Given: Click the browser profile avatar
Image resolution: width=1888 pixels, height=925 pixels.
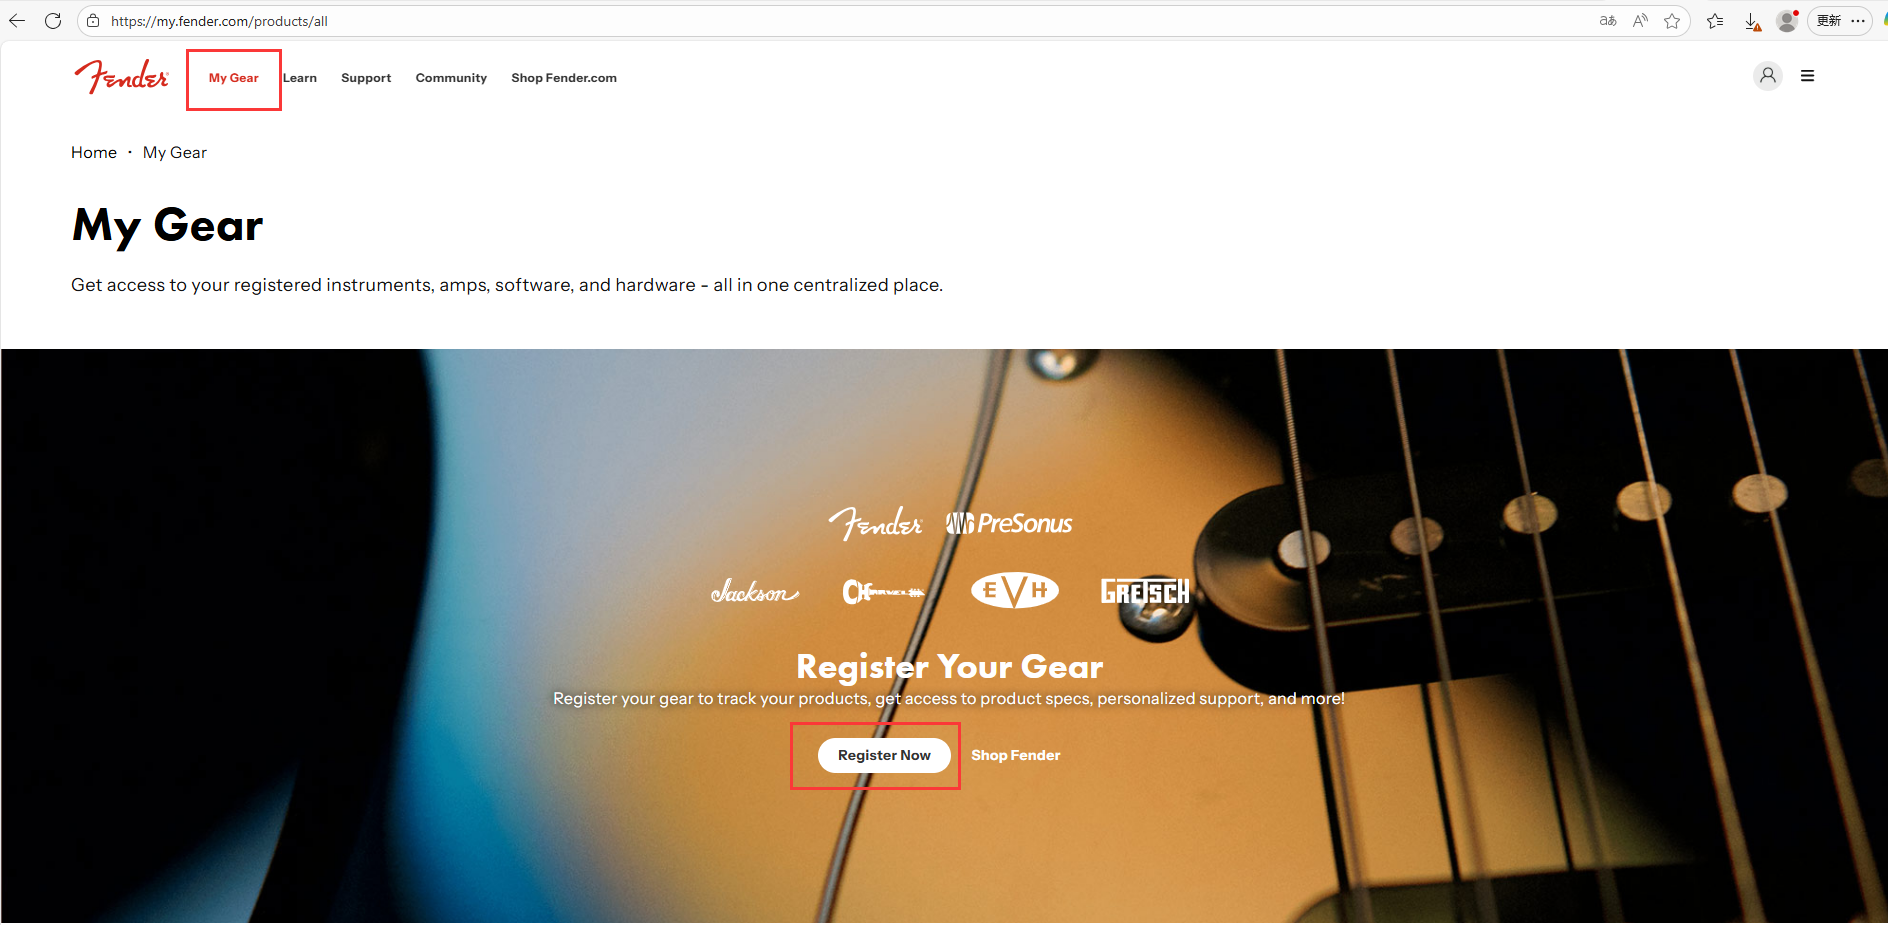Looking at the screenshot, I should [x=1787, y=21].
